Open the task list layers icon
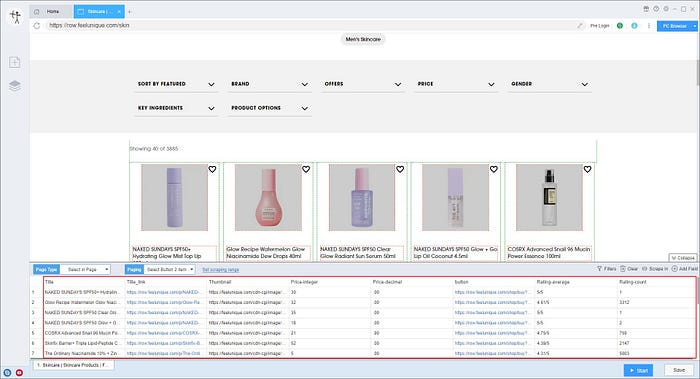 coord(15,86)
